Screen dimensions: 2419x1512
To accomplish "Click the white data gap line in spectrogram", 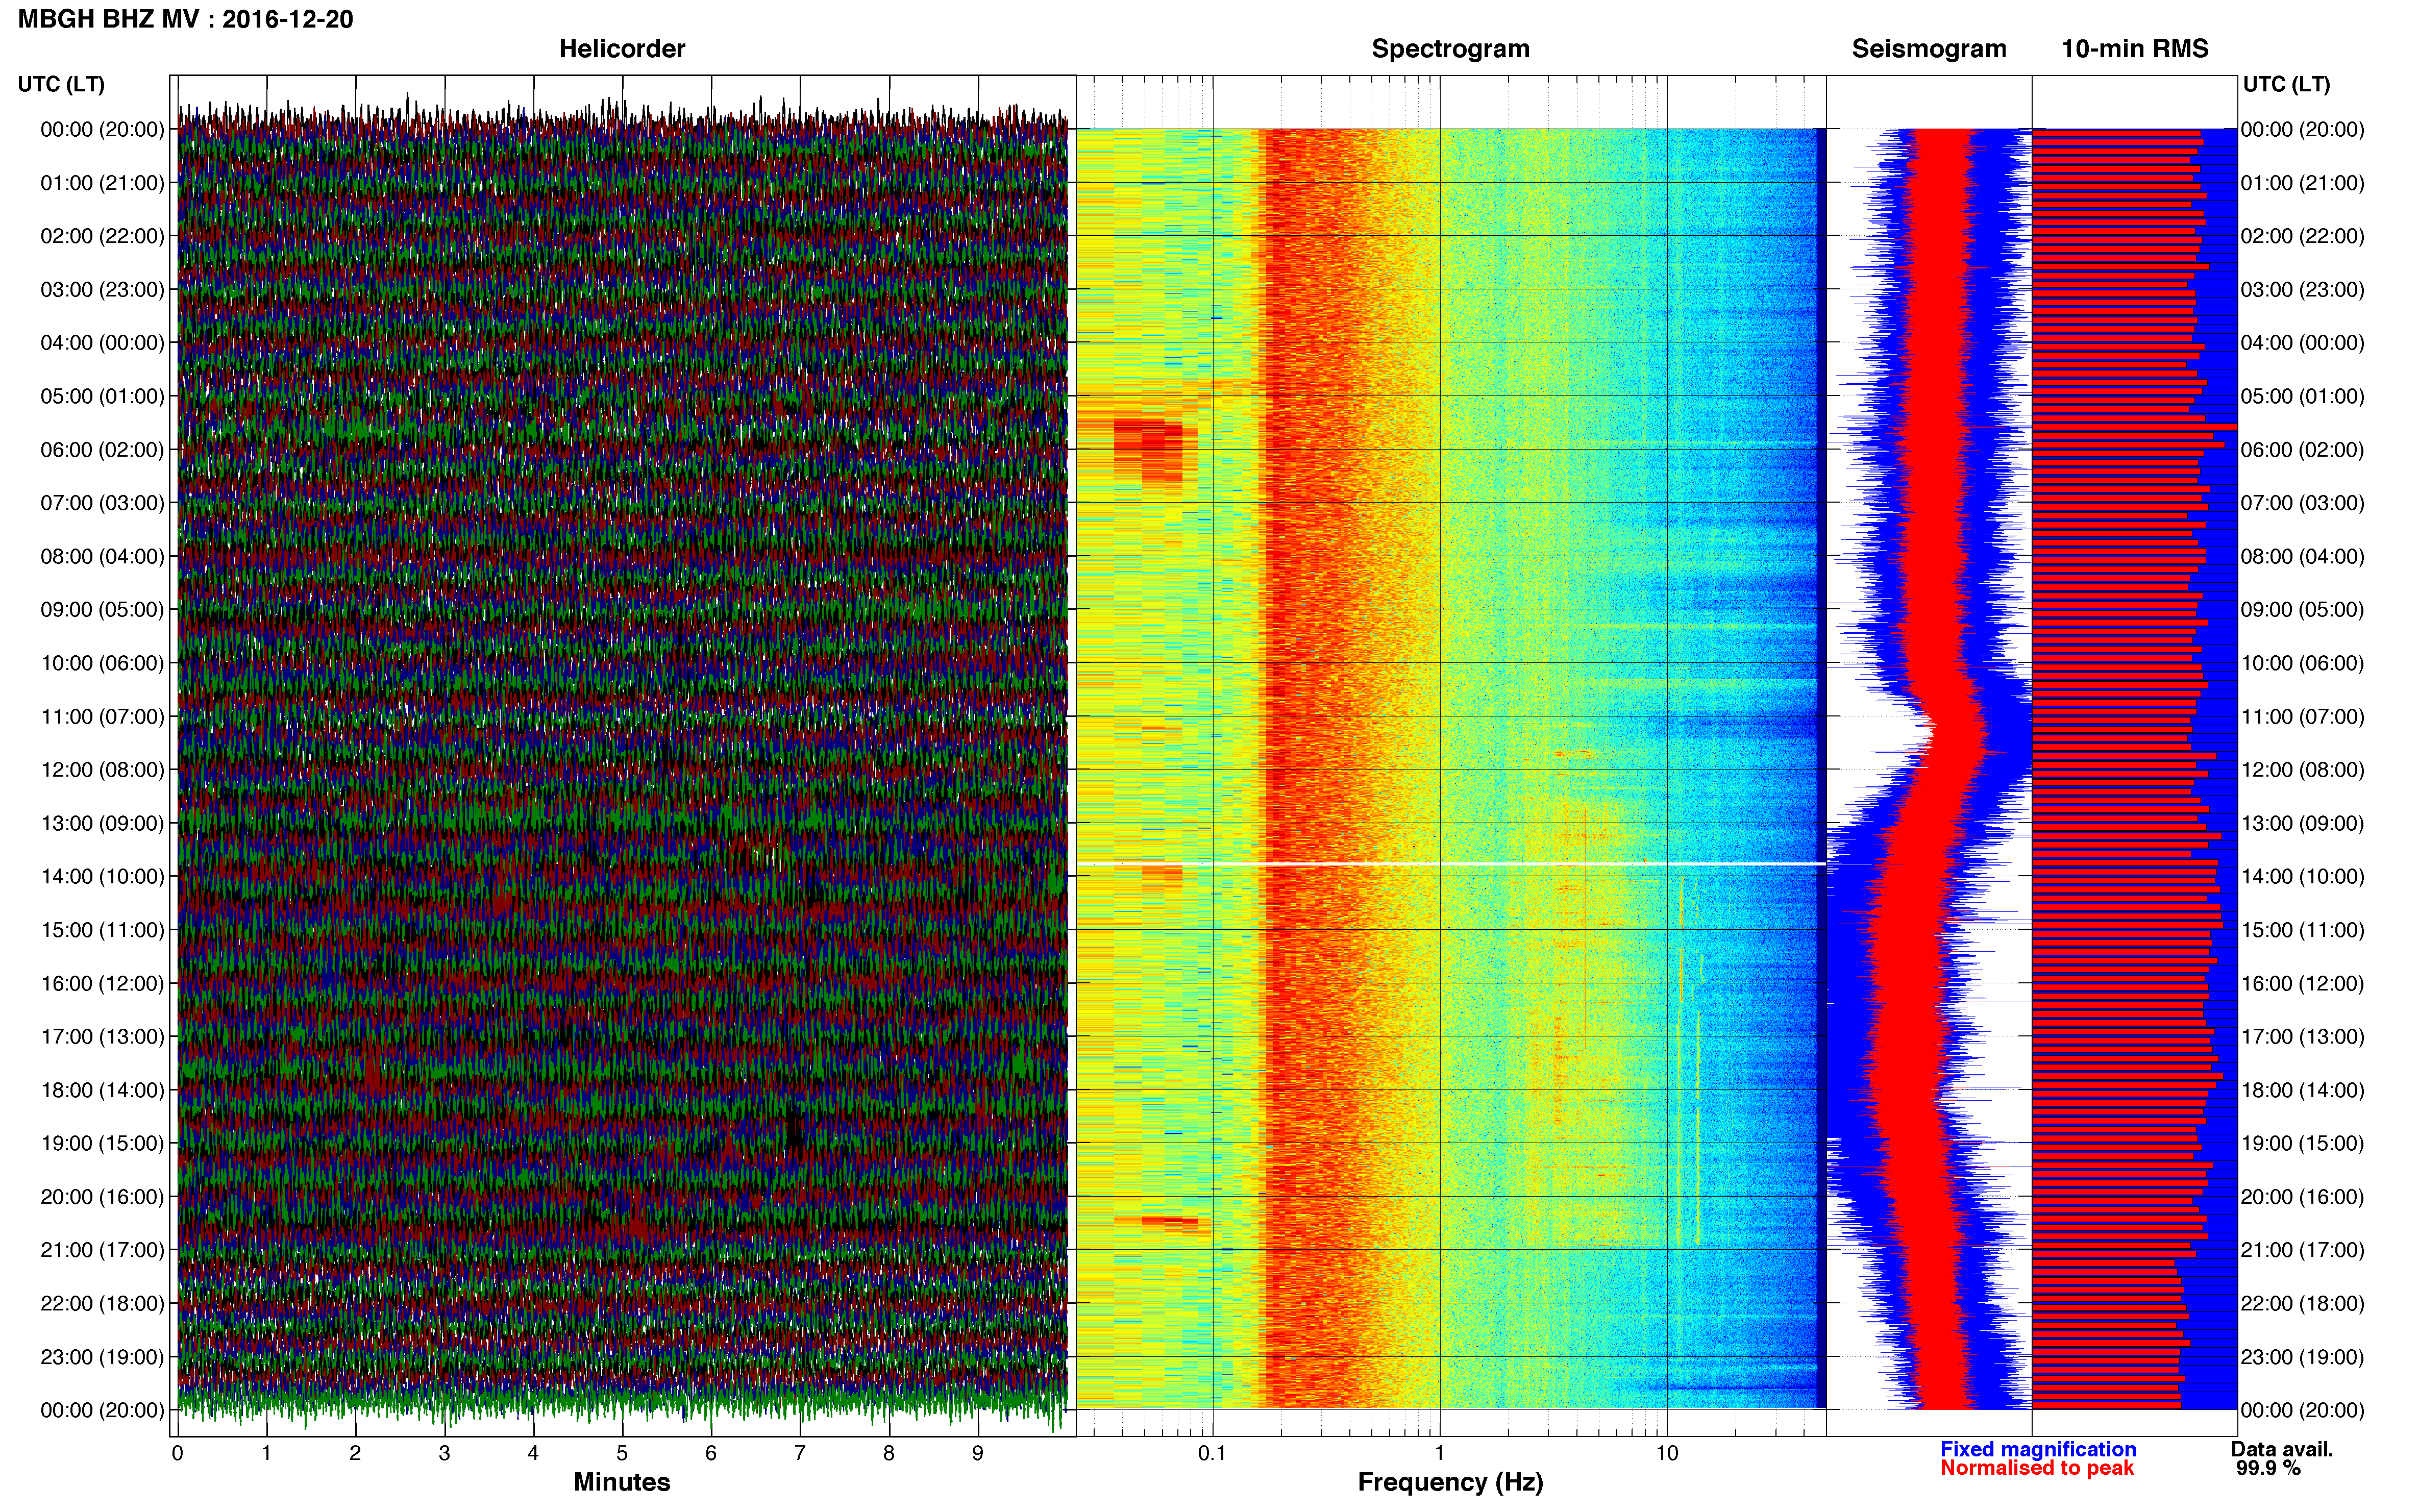I will click(1450, 863).
